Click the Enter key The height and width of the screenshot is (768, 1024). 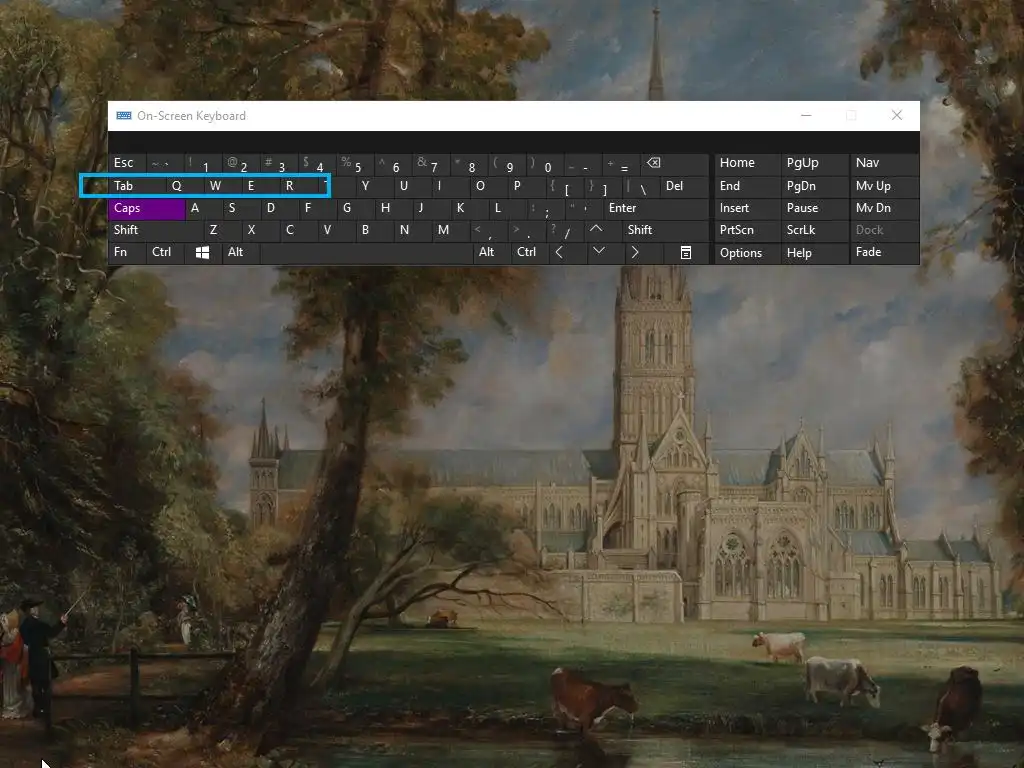click(x=656, y=208)
